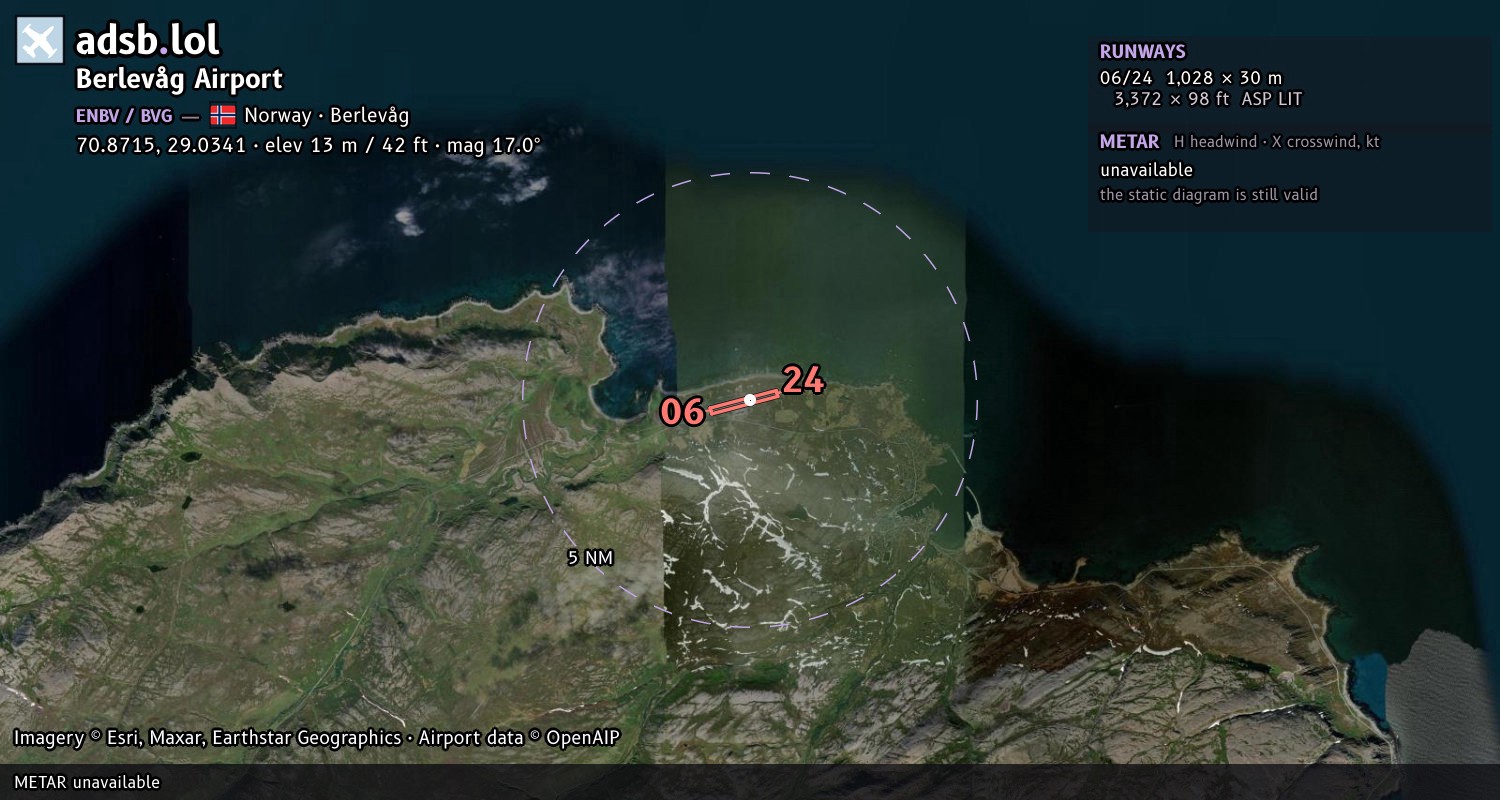Image resolution: width=1500 pixels, height=800 pixels.
Task: Click the H headwind · X crosswind legend
Action: [x=1277, y=142]
